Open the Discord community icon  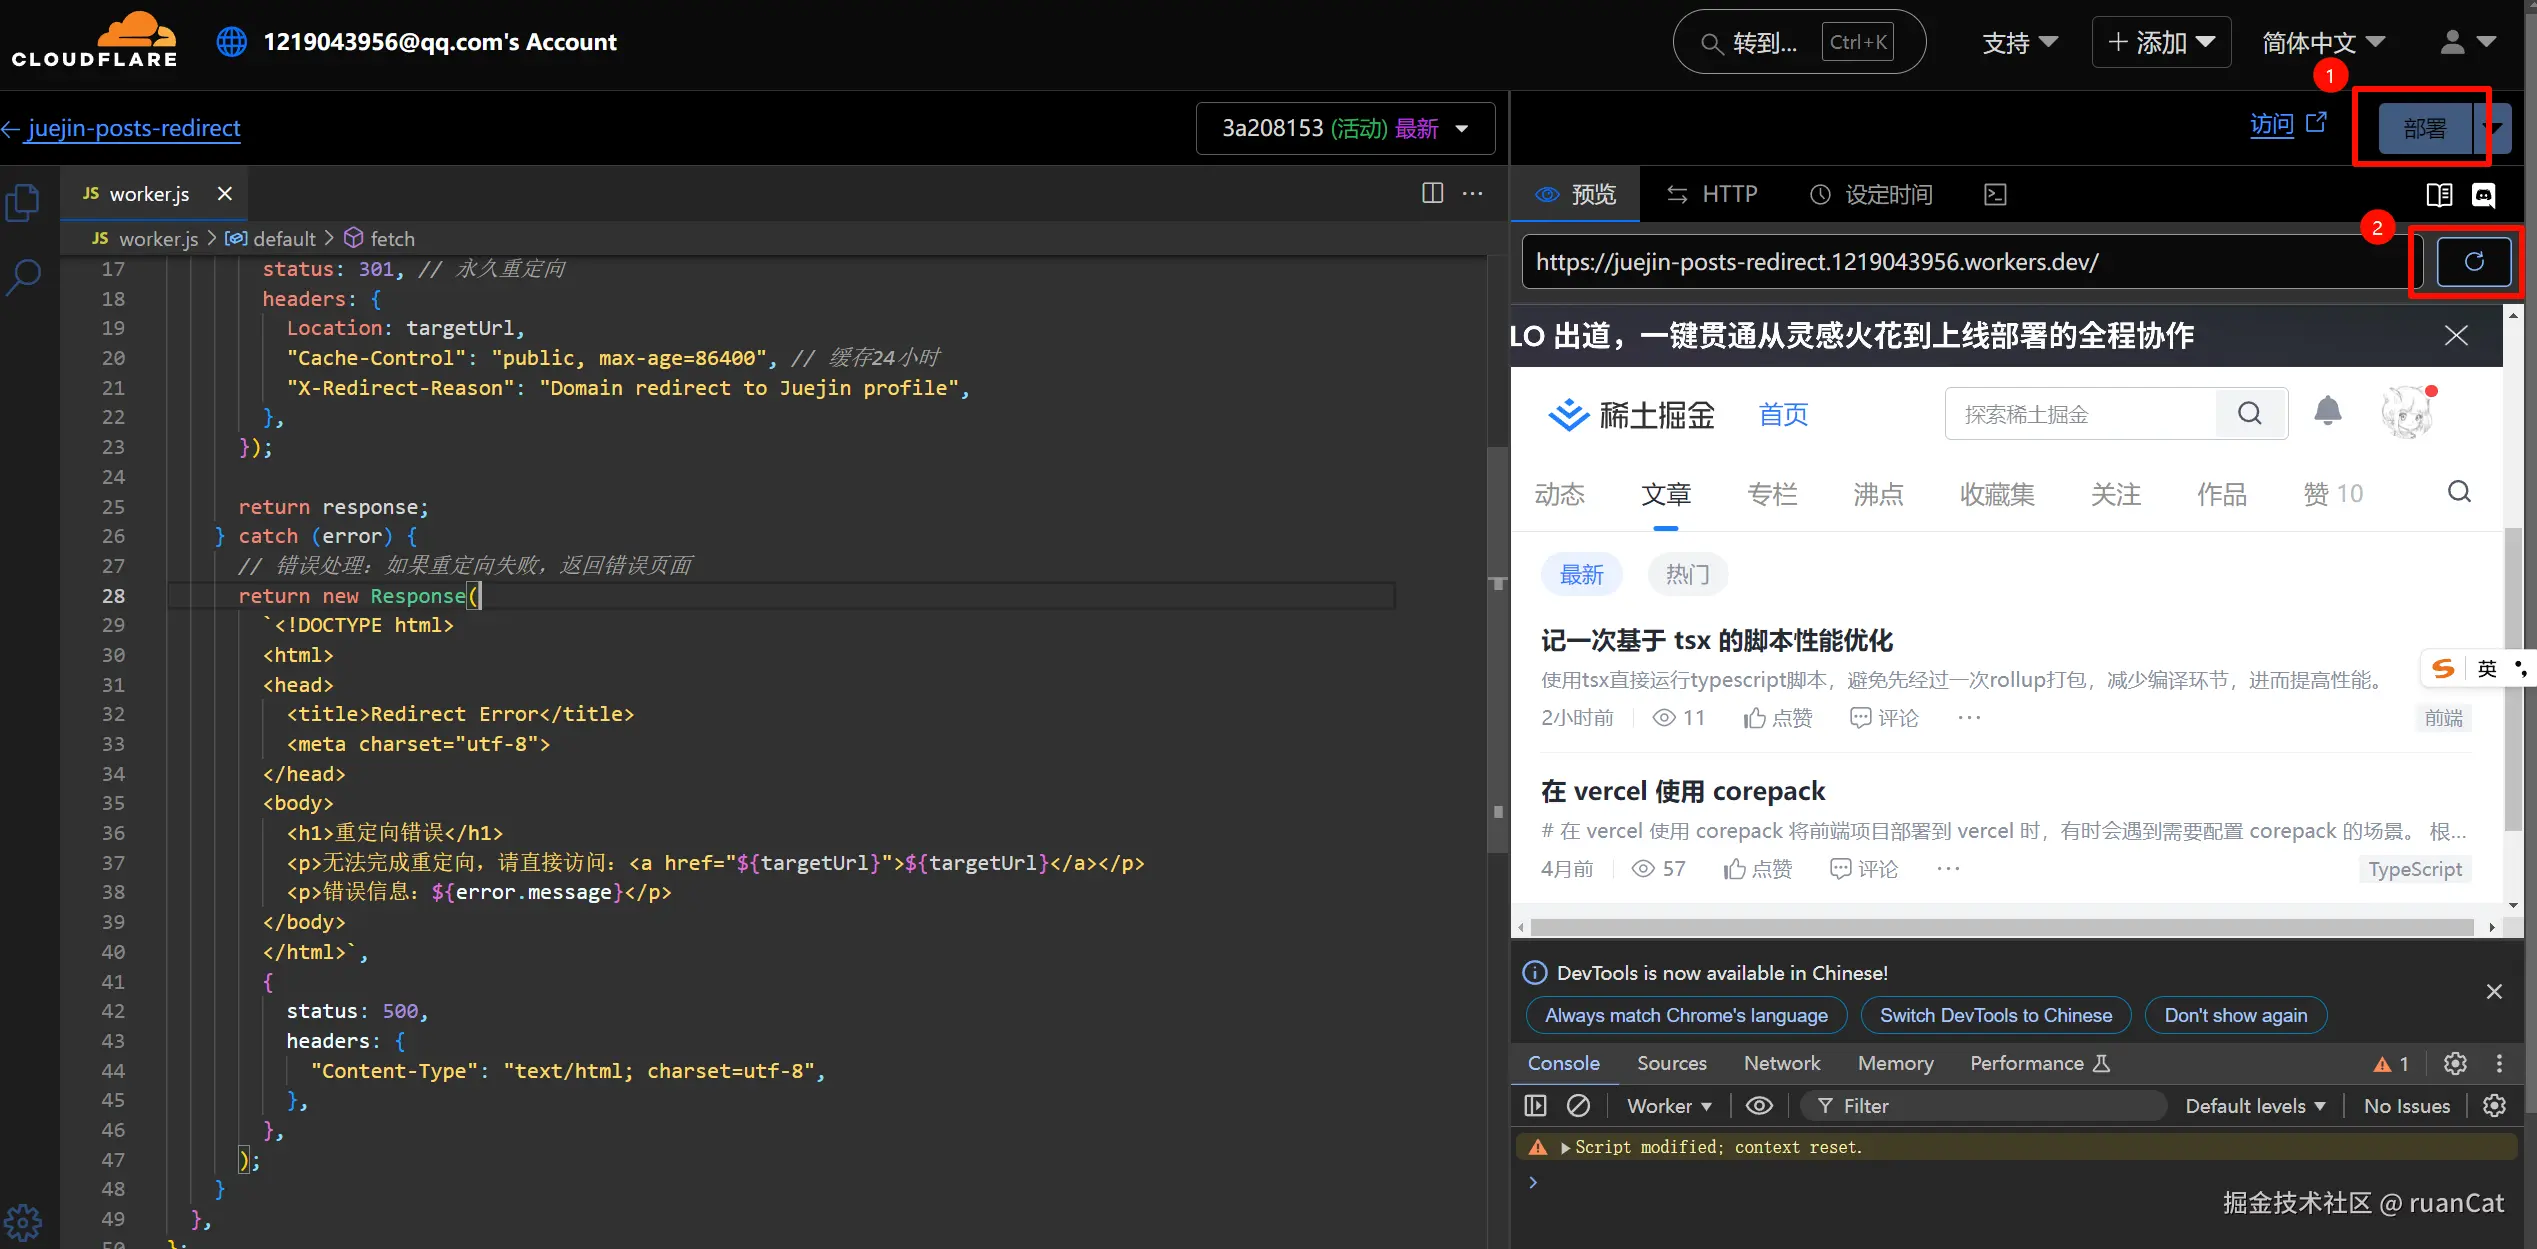pyautogui.click(x=2483, y=195)
